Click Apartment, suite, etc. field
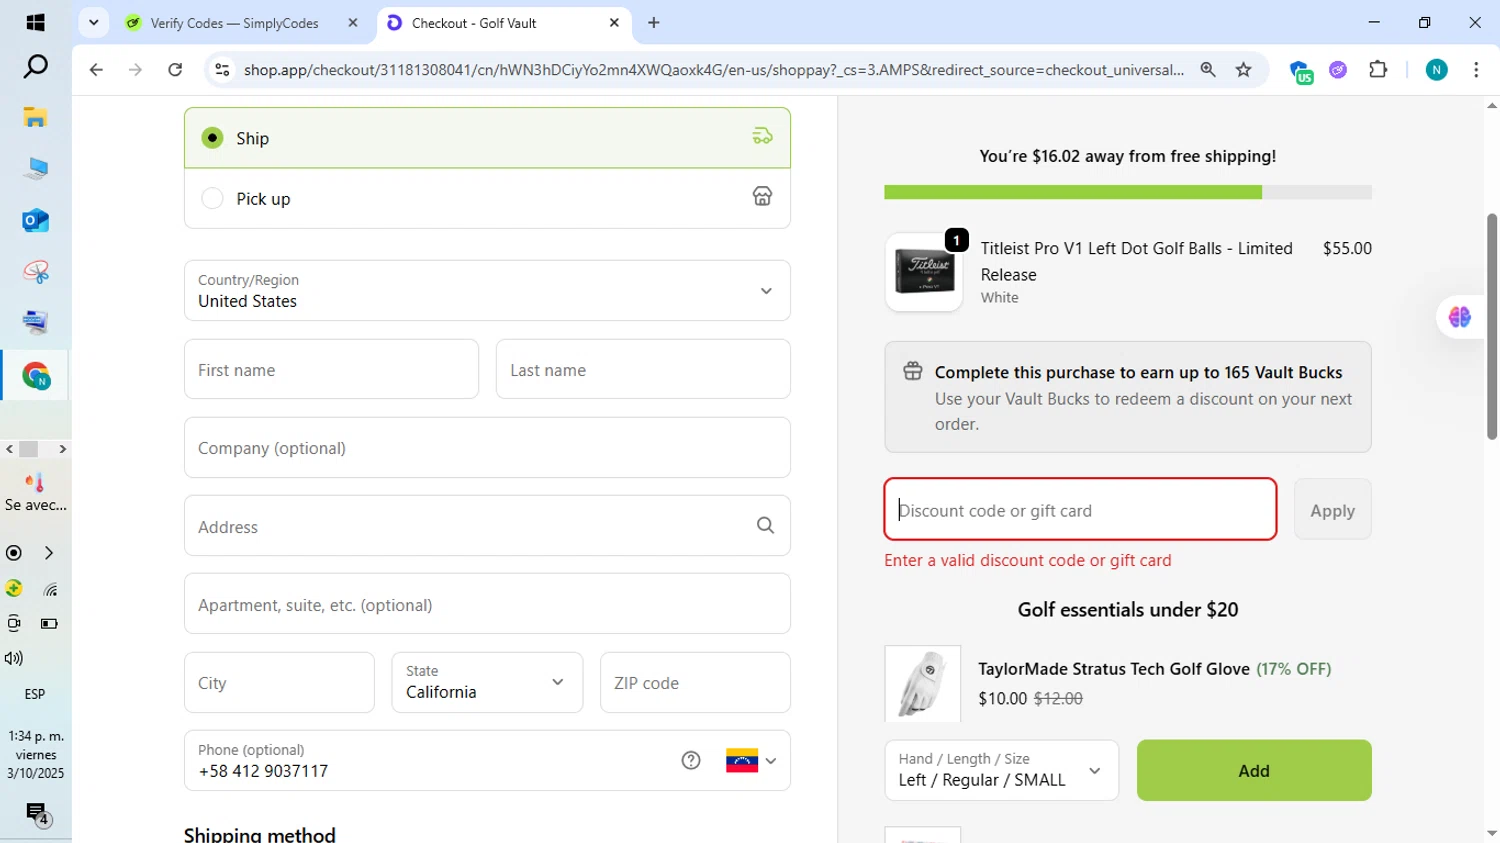 [x=487, y=604]
